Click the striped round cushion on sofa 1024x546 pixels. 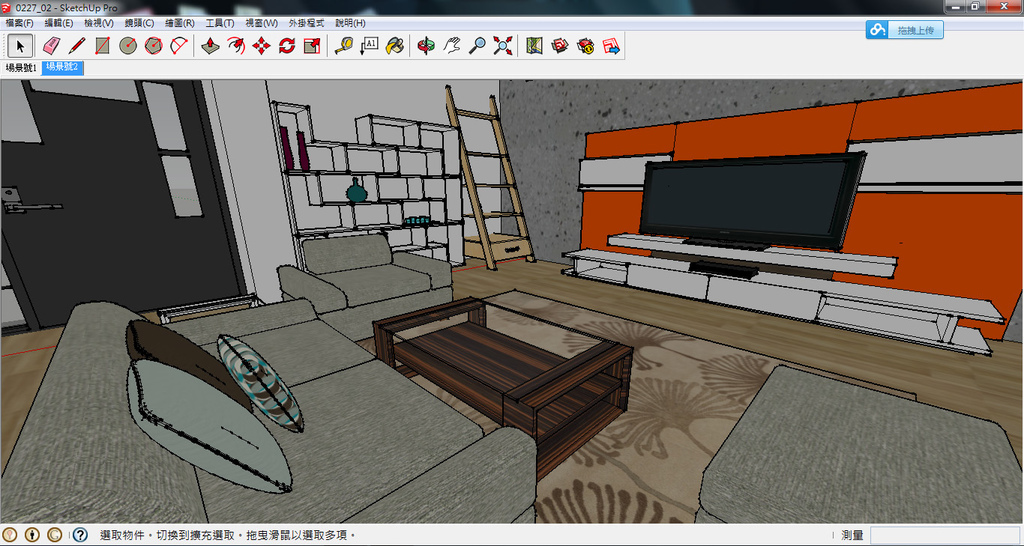click(x=260, y=382)
